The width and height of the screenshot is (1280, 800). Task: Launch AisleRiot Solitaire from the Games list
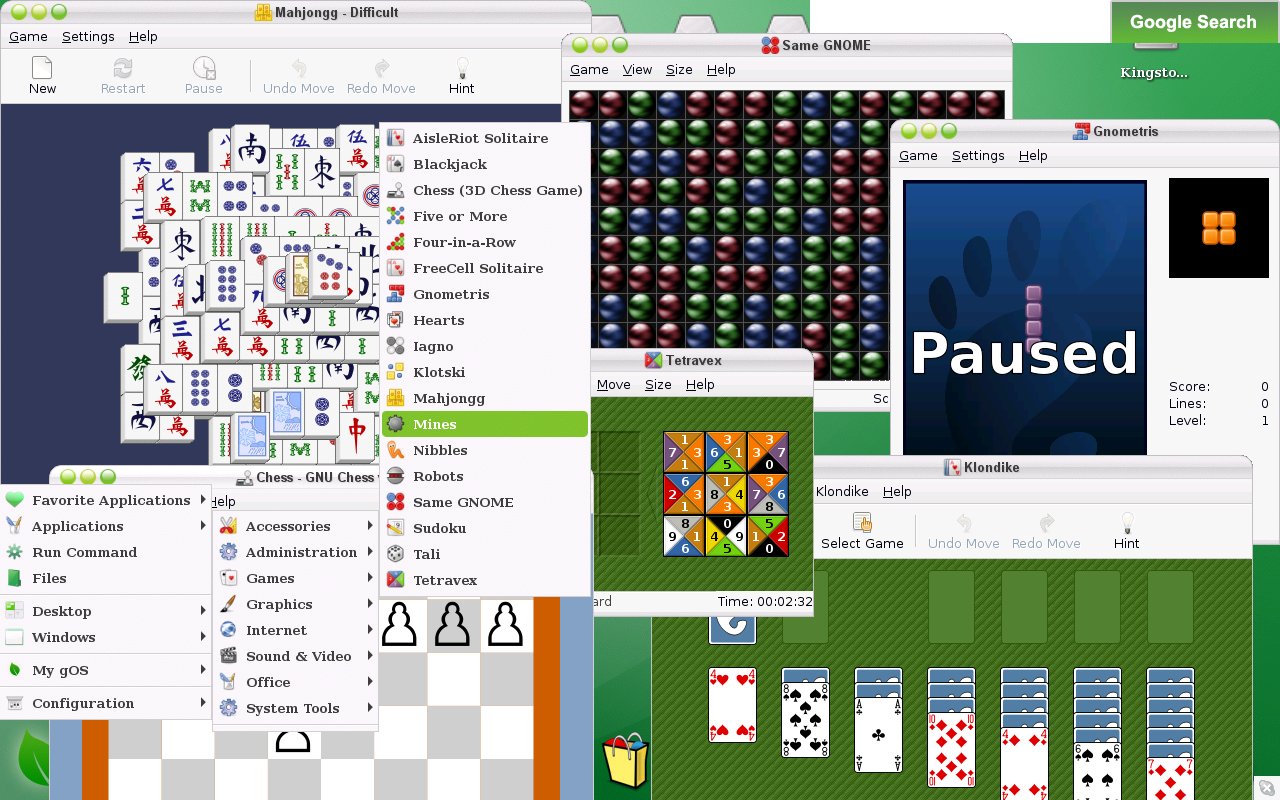[x=486, y=138]
